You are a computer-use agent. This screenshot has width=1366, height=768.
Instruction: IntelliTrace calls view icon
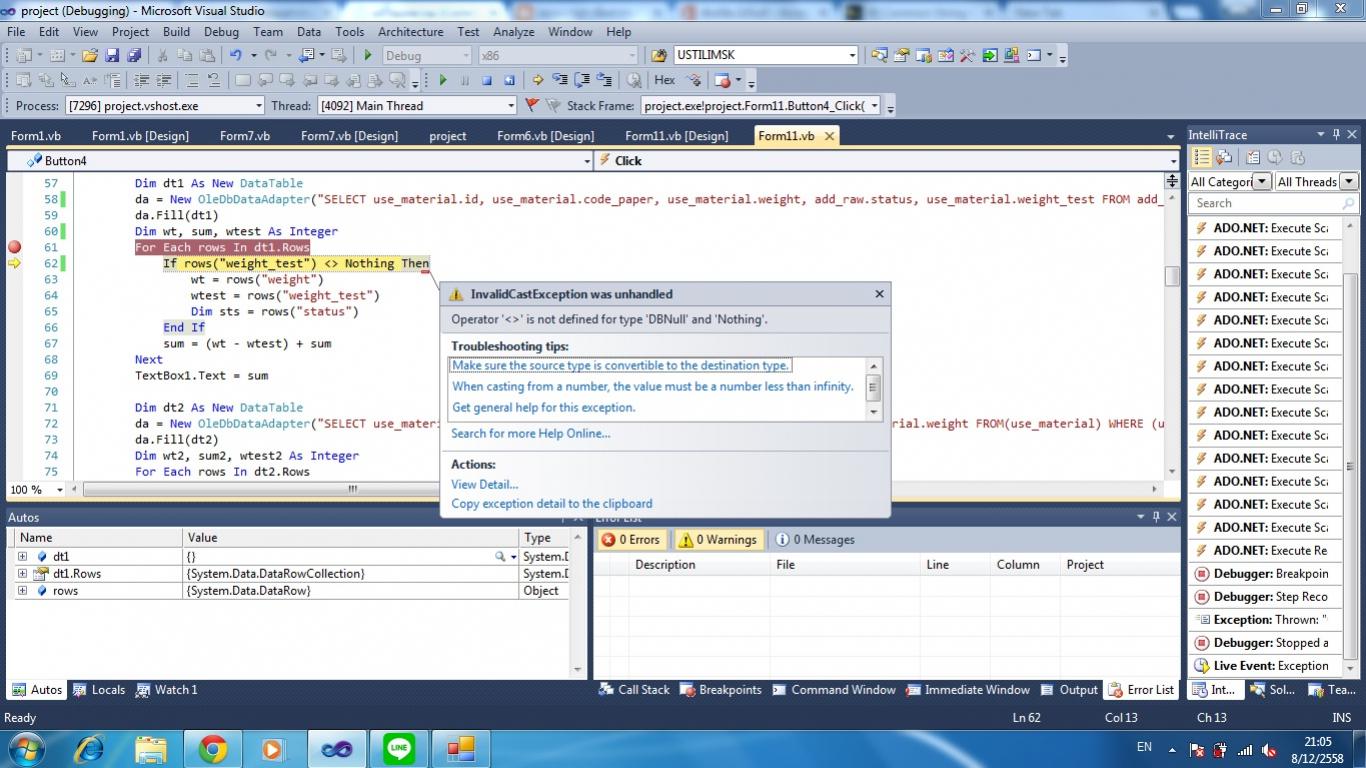[x=1224, y=157]
